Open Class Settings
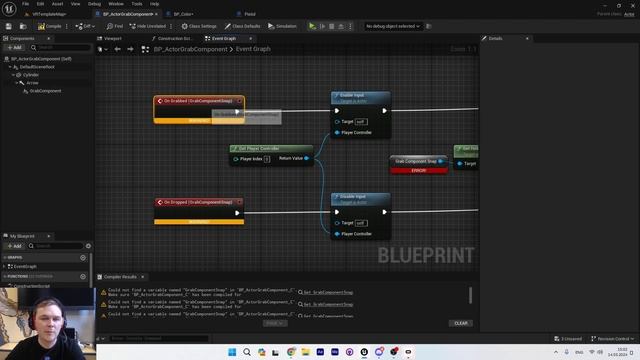Viewport: 640px width, 360px height. point(199,26)
